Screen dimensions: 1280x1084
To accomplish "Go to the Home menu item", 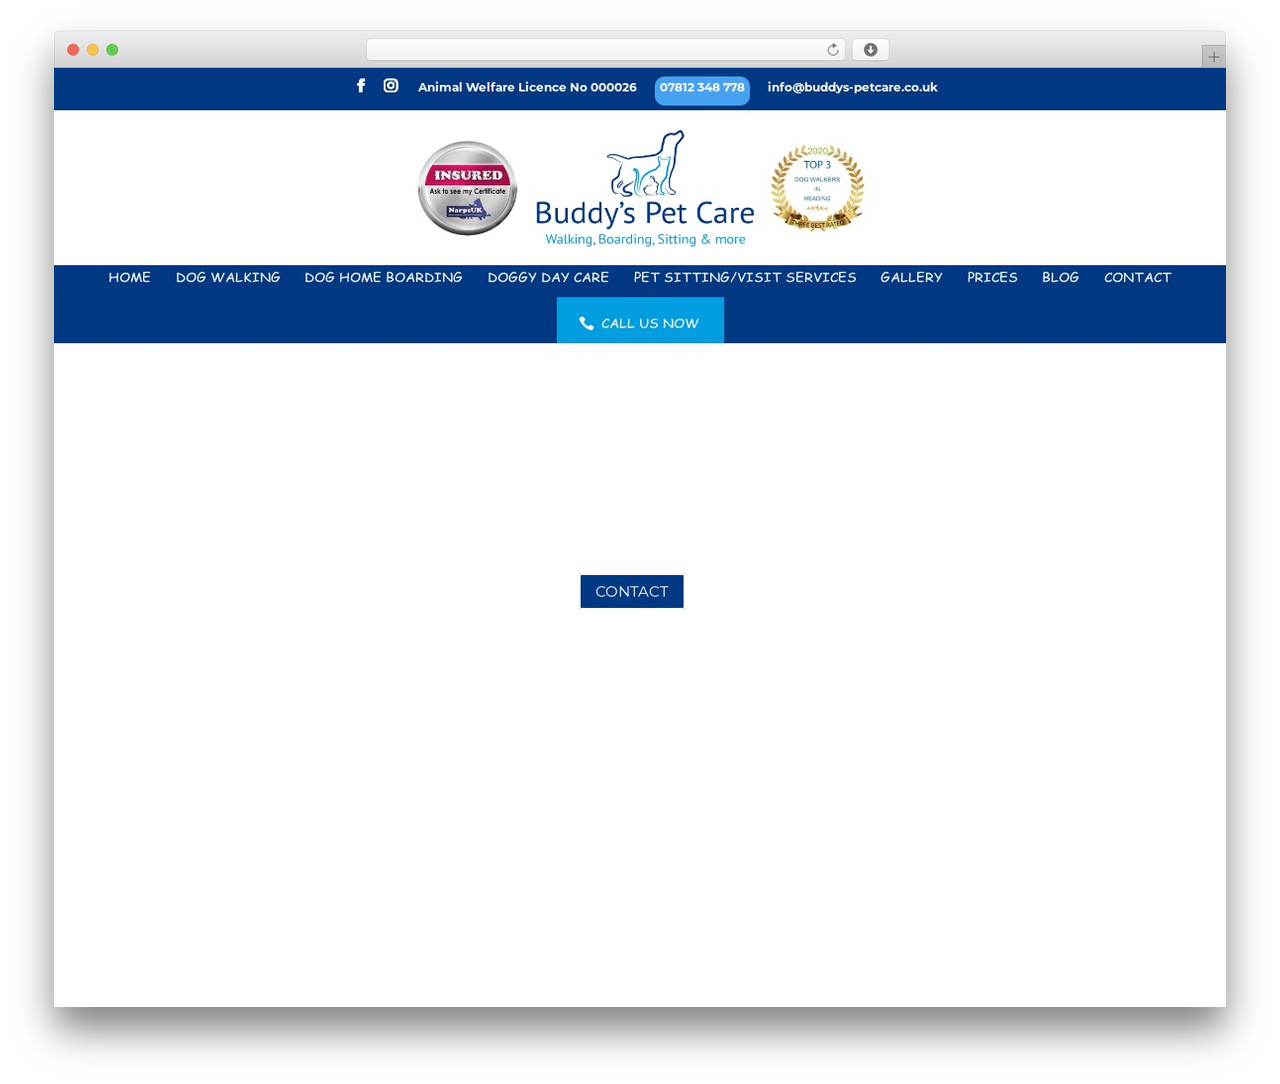I will click(129, 277).
